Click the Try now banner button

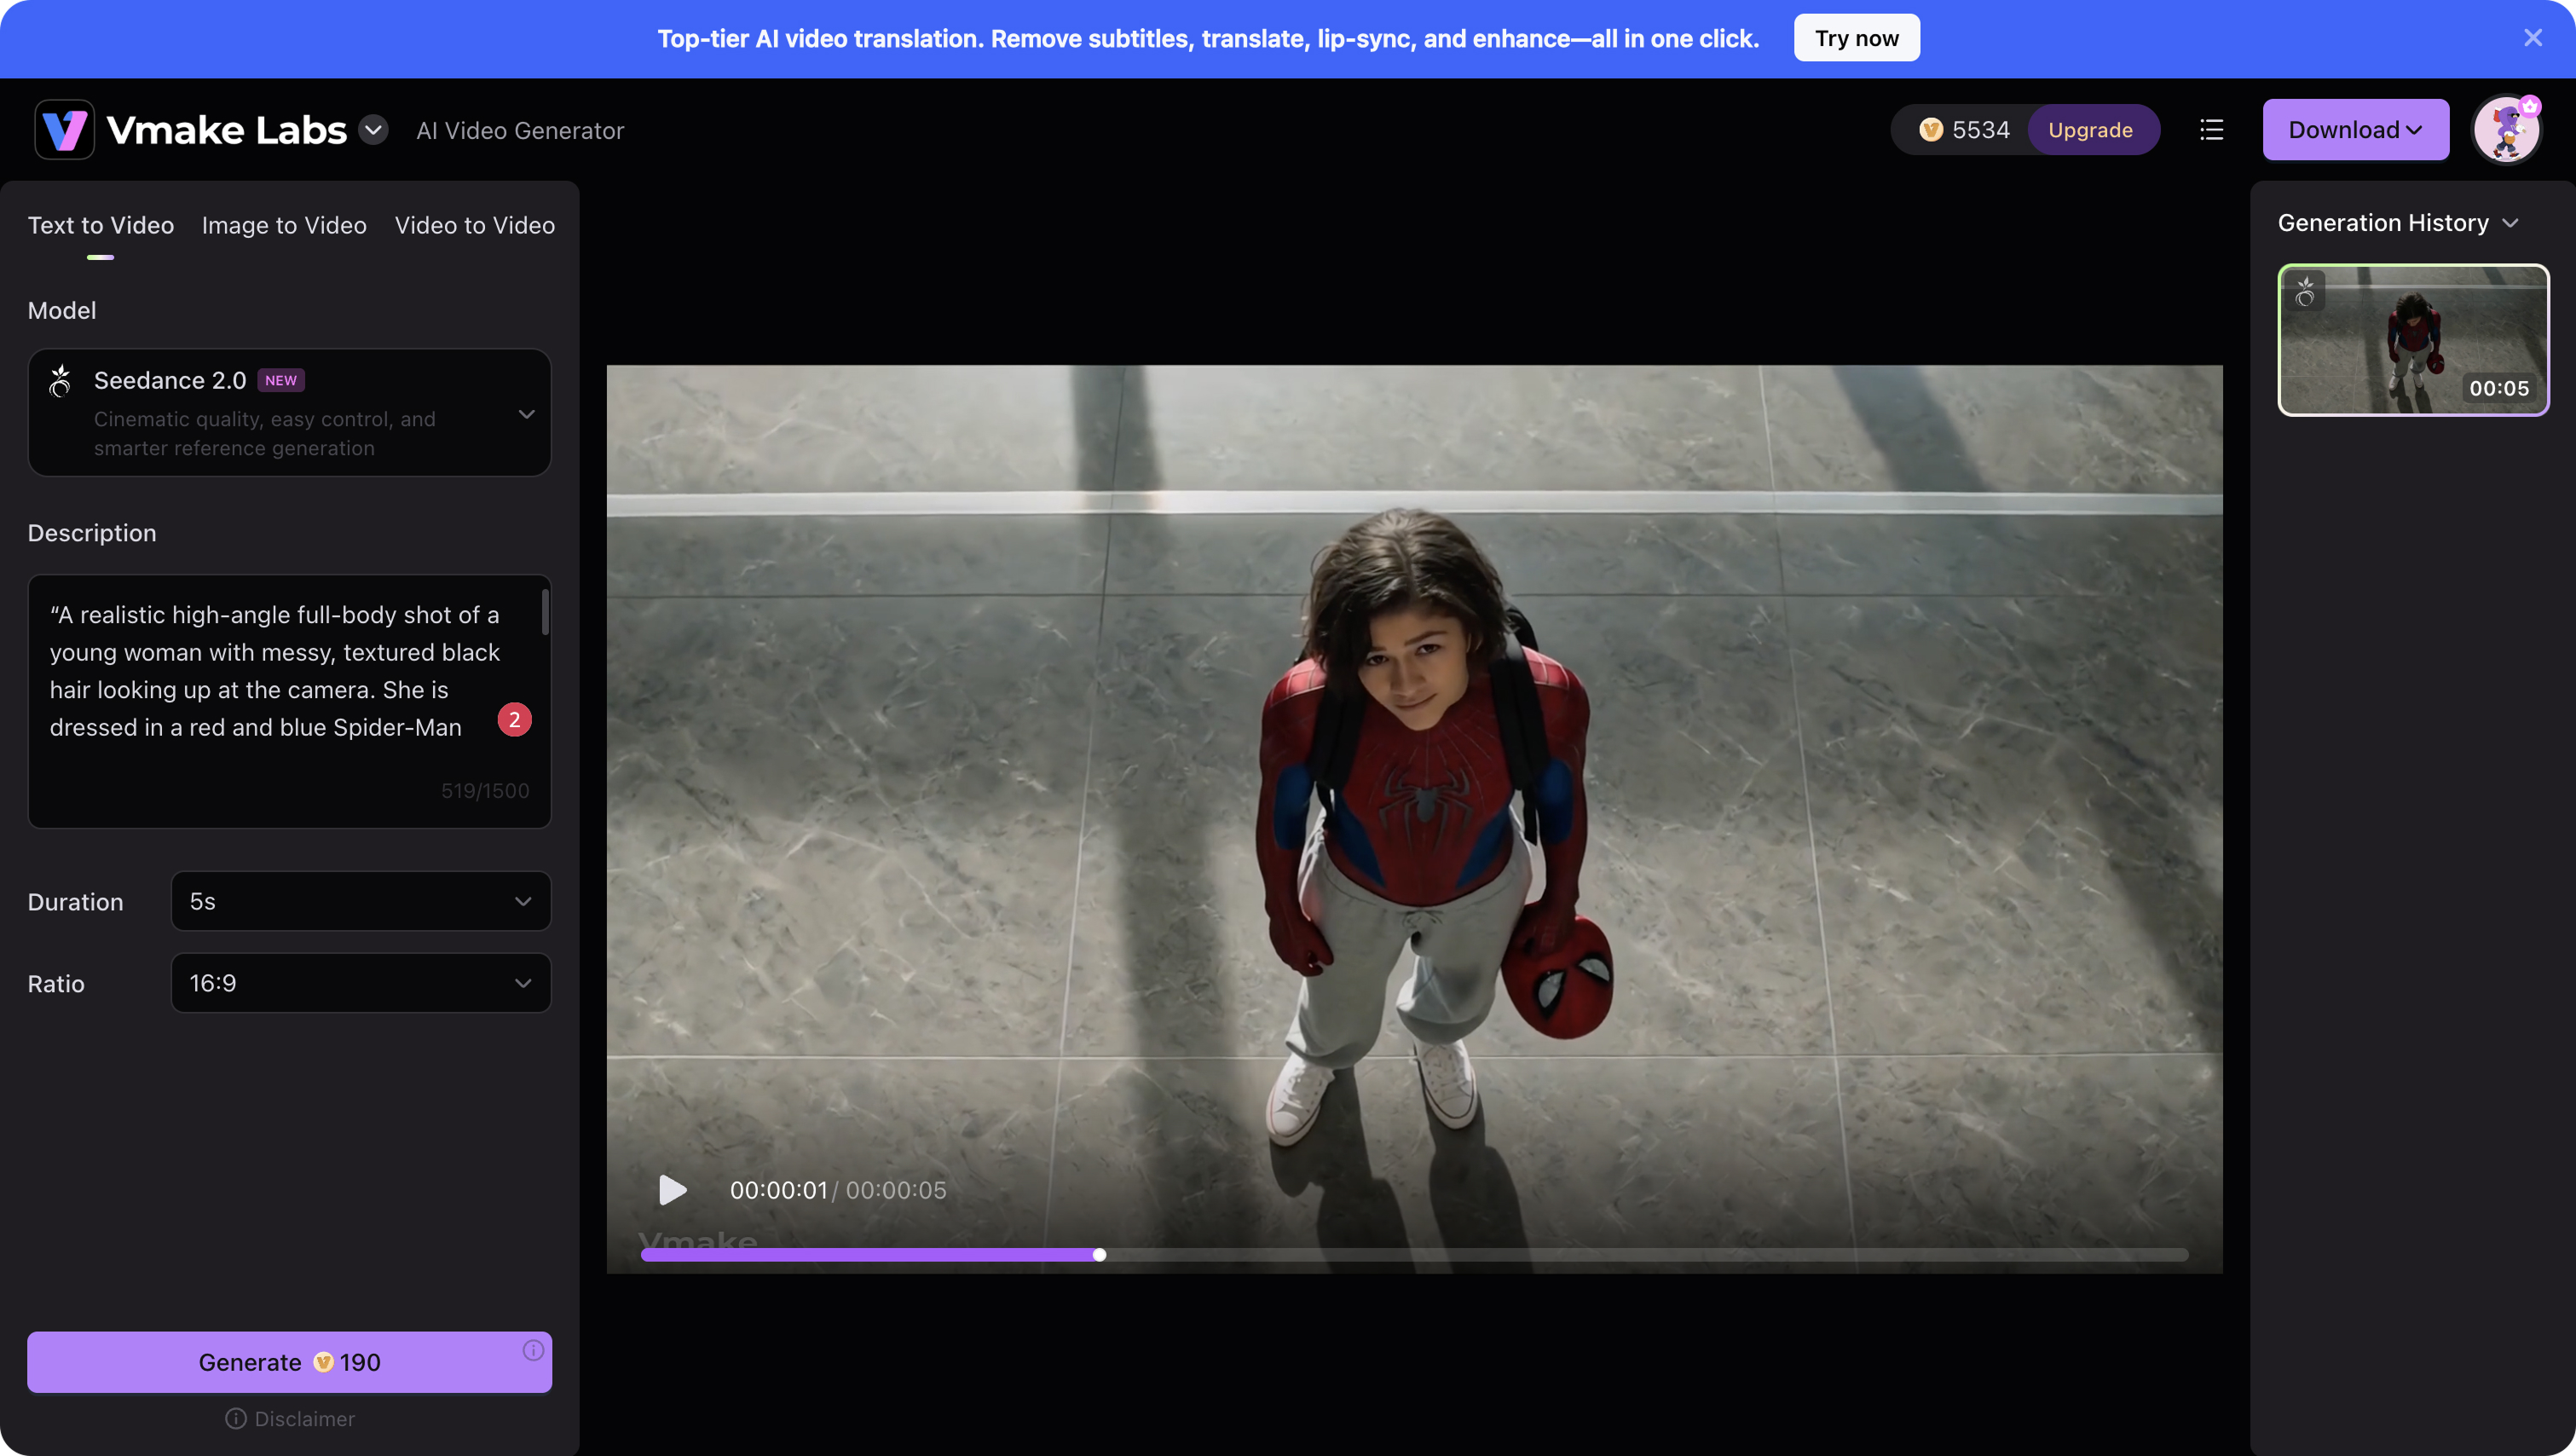(1856, 38)
